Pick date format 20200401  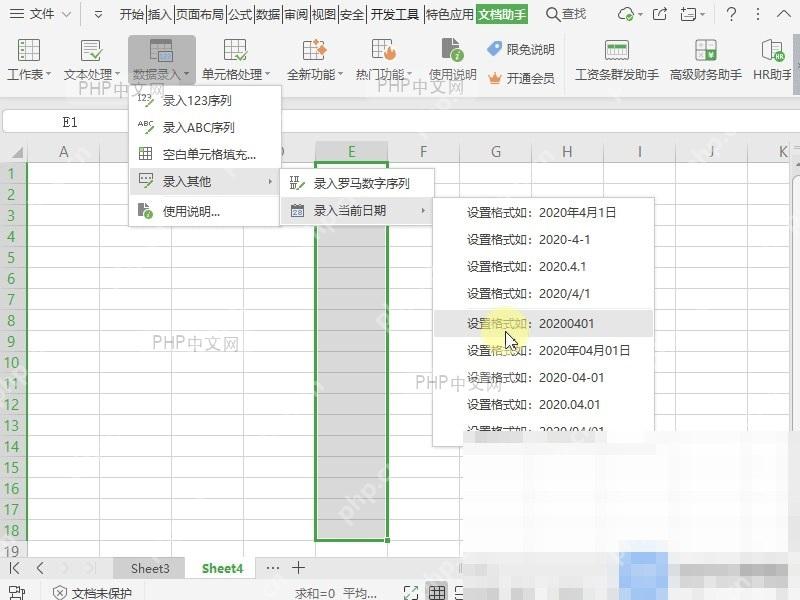pos(543,323)
